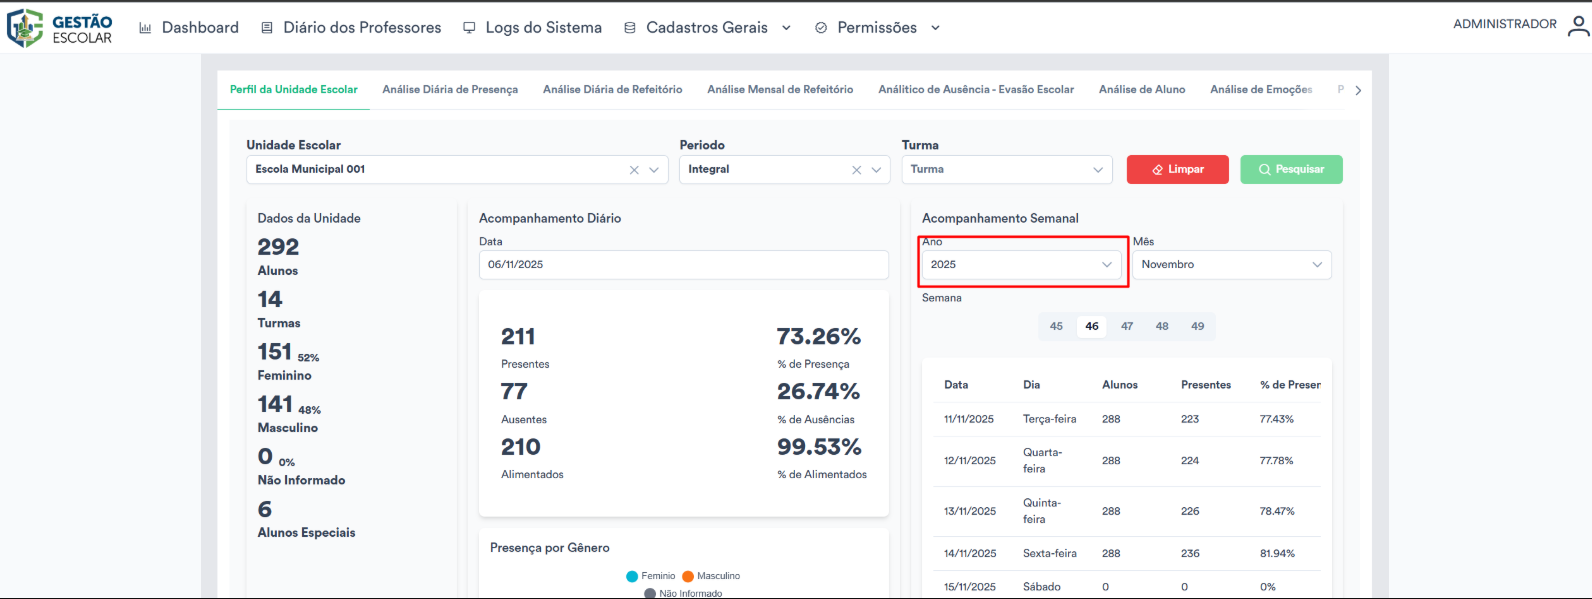
Task: Clear the Período Integral selection with the X
Action: tap(856, 170)
